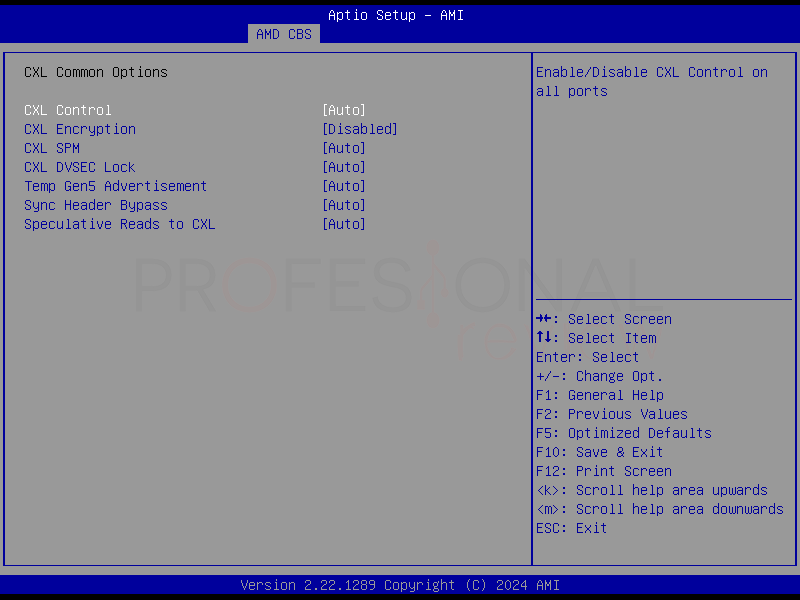800x600 pixels.
Task: Click the Aptio Setup - AMI title
Action: tap(396, 15)
